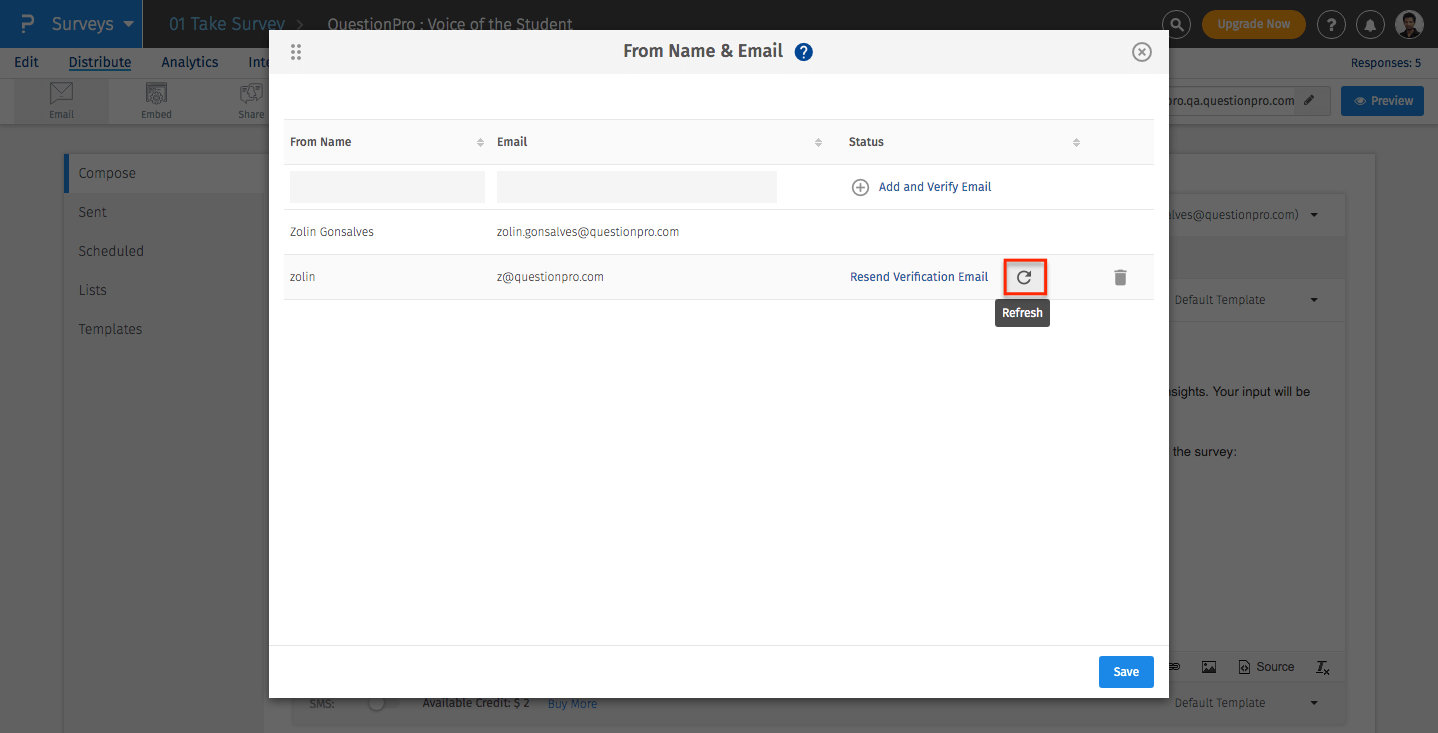Select the Share distribution icon
The height and width of the screenshot is (733, 1438).
tap(251, 101)
